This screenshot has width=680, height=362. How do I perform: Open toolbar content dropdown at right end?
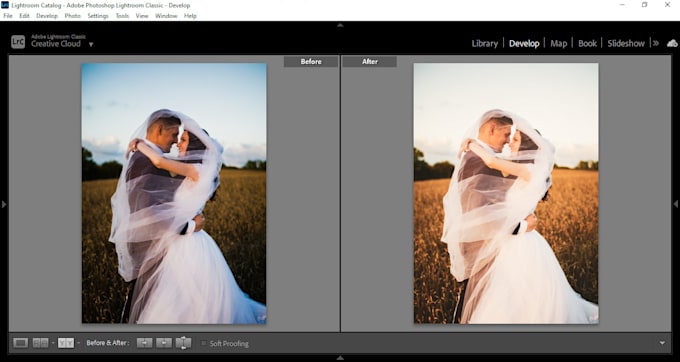pos(662,343)
